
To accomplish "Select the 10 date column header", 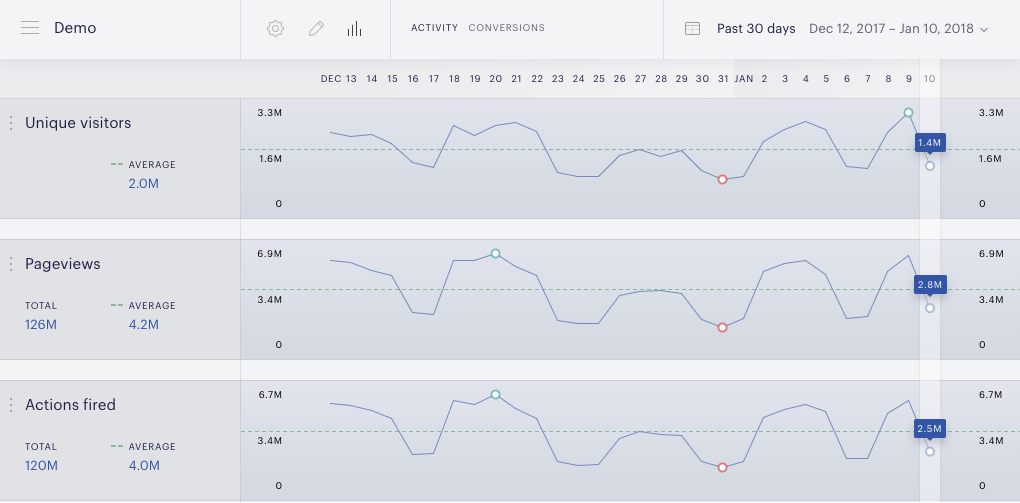I will tap(930, 79).
